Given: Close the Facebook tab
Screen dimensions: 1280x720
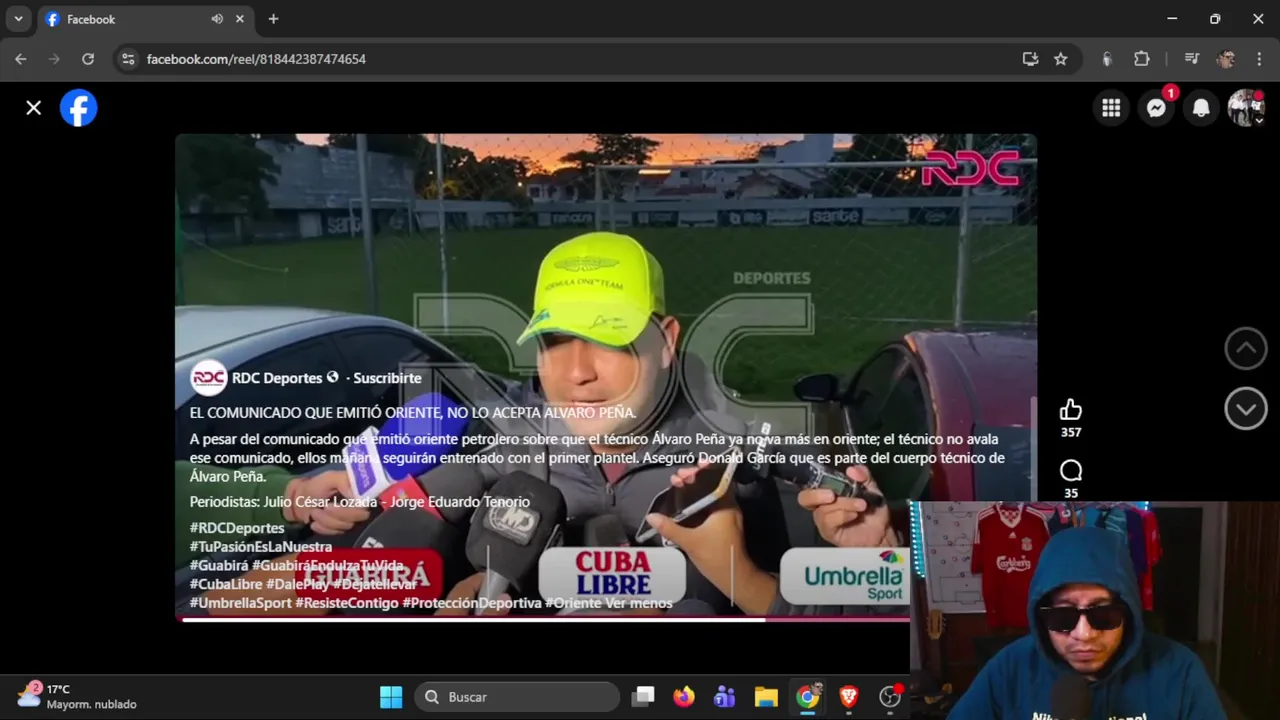Looking at the screenshot, I should click(240, 19).
